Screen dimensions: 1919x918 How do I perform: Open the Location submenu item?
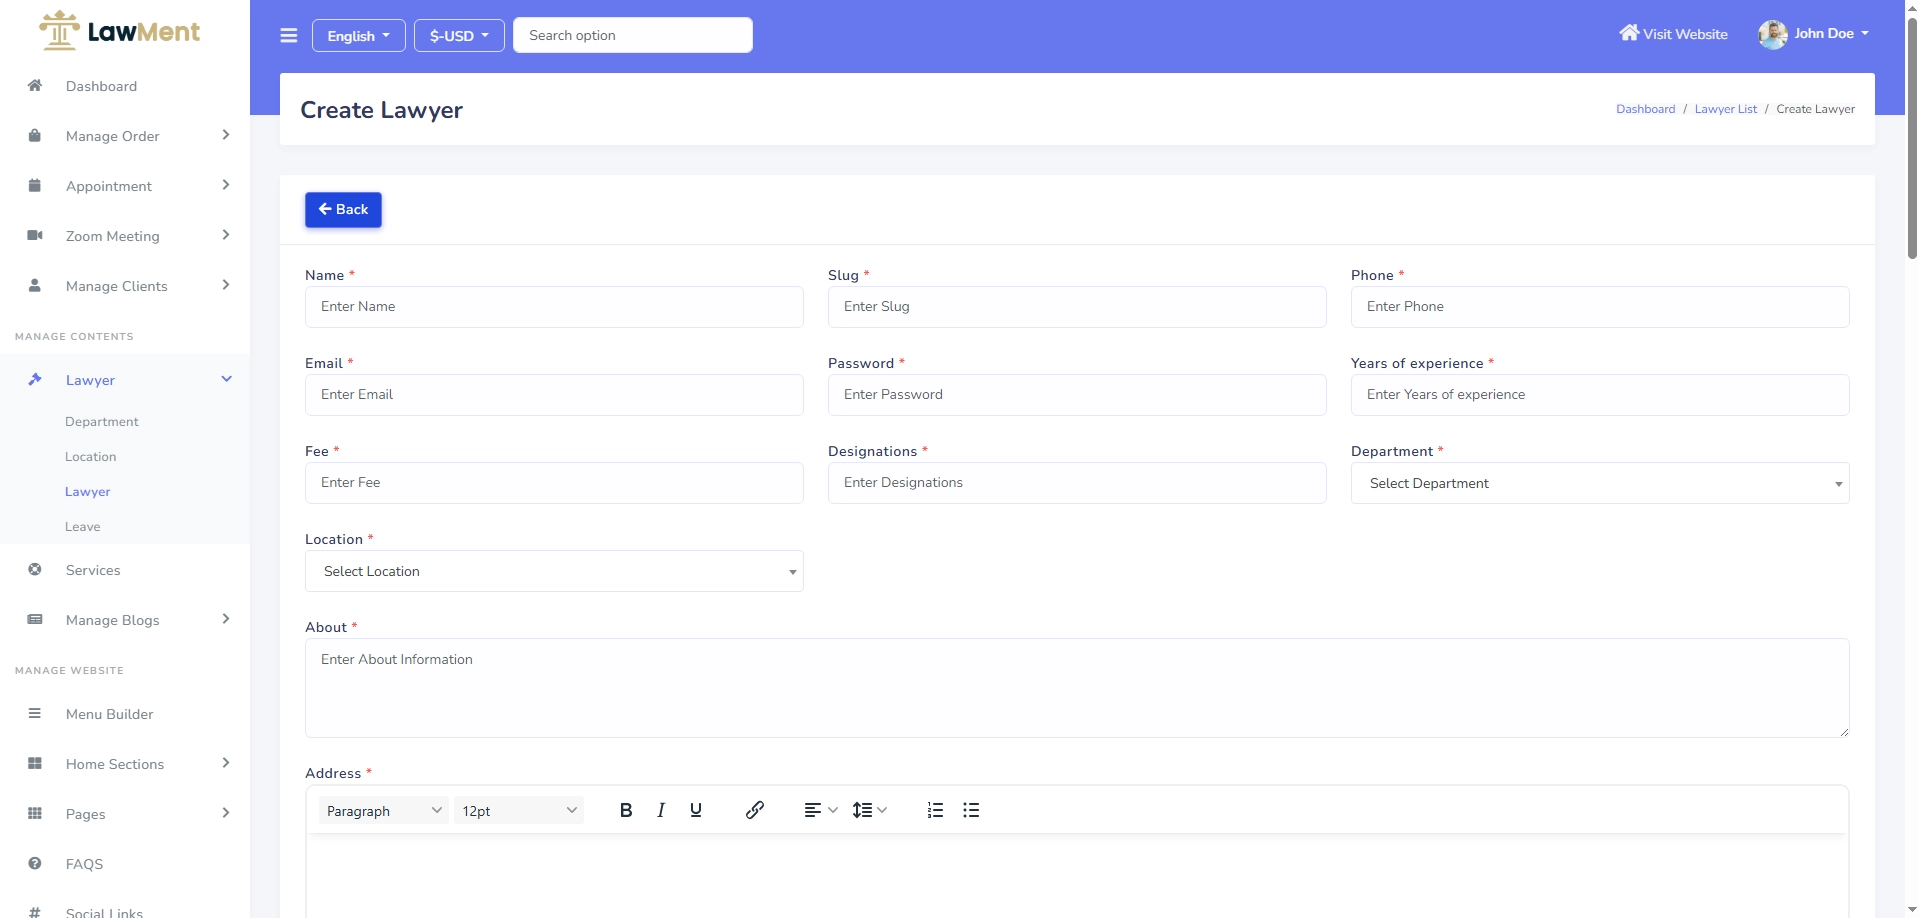(91, 457)
